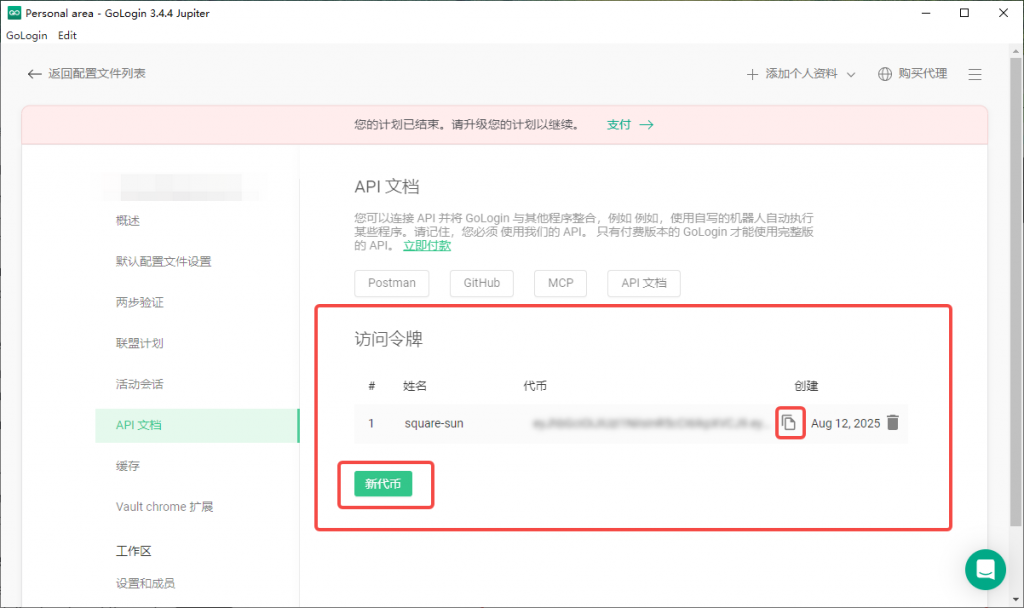
Task: Close the GoLogin window
Action: click(x=1003, y=13)
